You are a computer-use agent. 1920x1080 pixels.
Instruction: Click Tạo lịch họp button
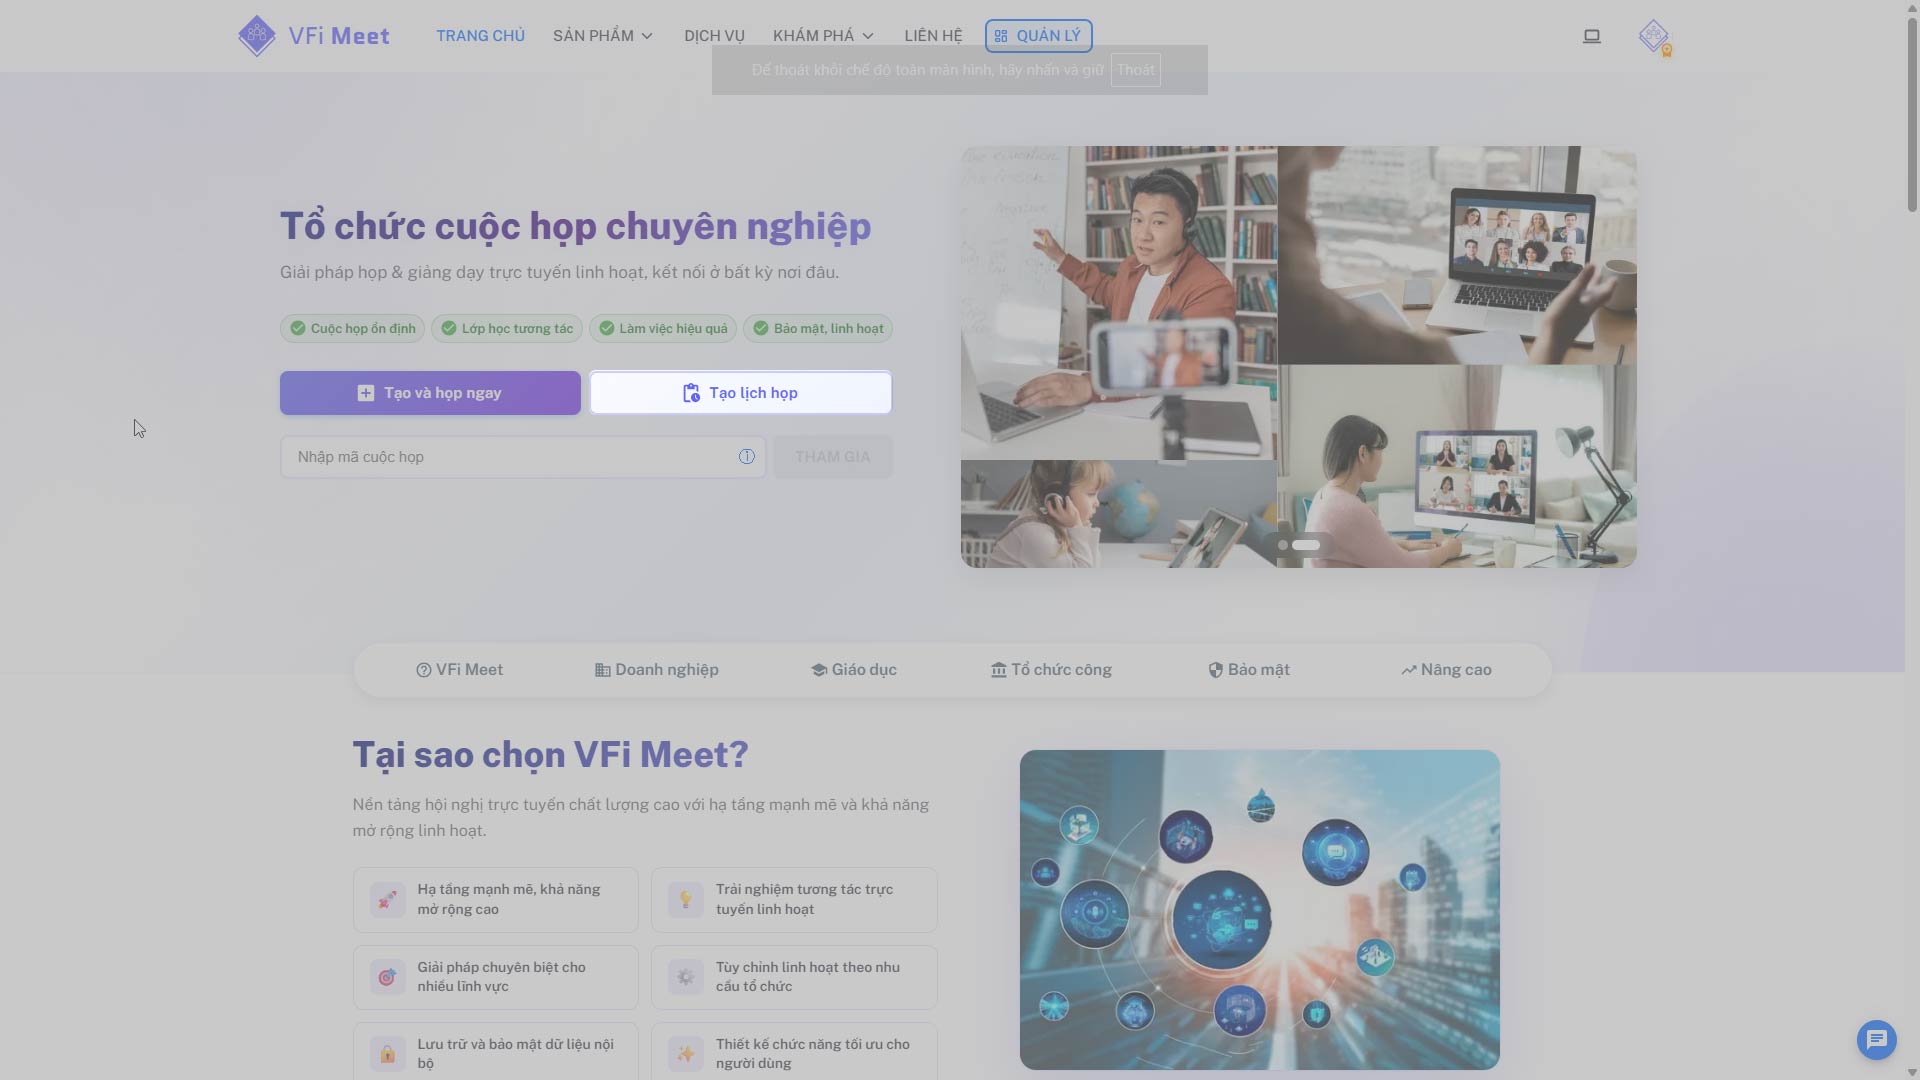point(740,393)
